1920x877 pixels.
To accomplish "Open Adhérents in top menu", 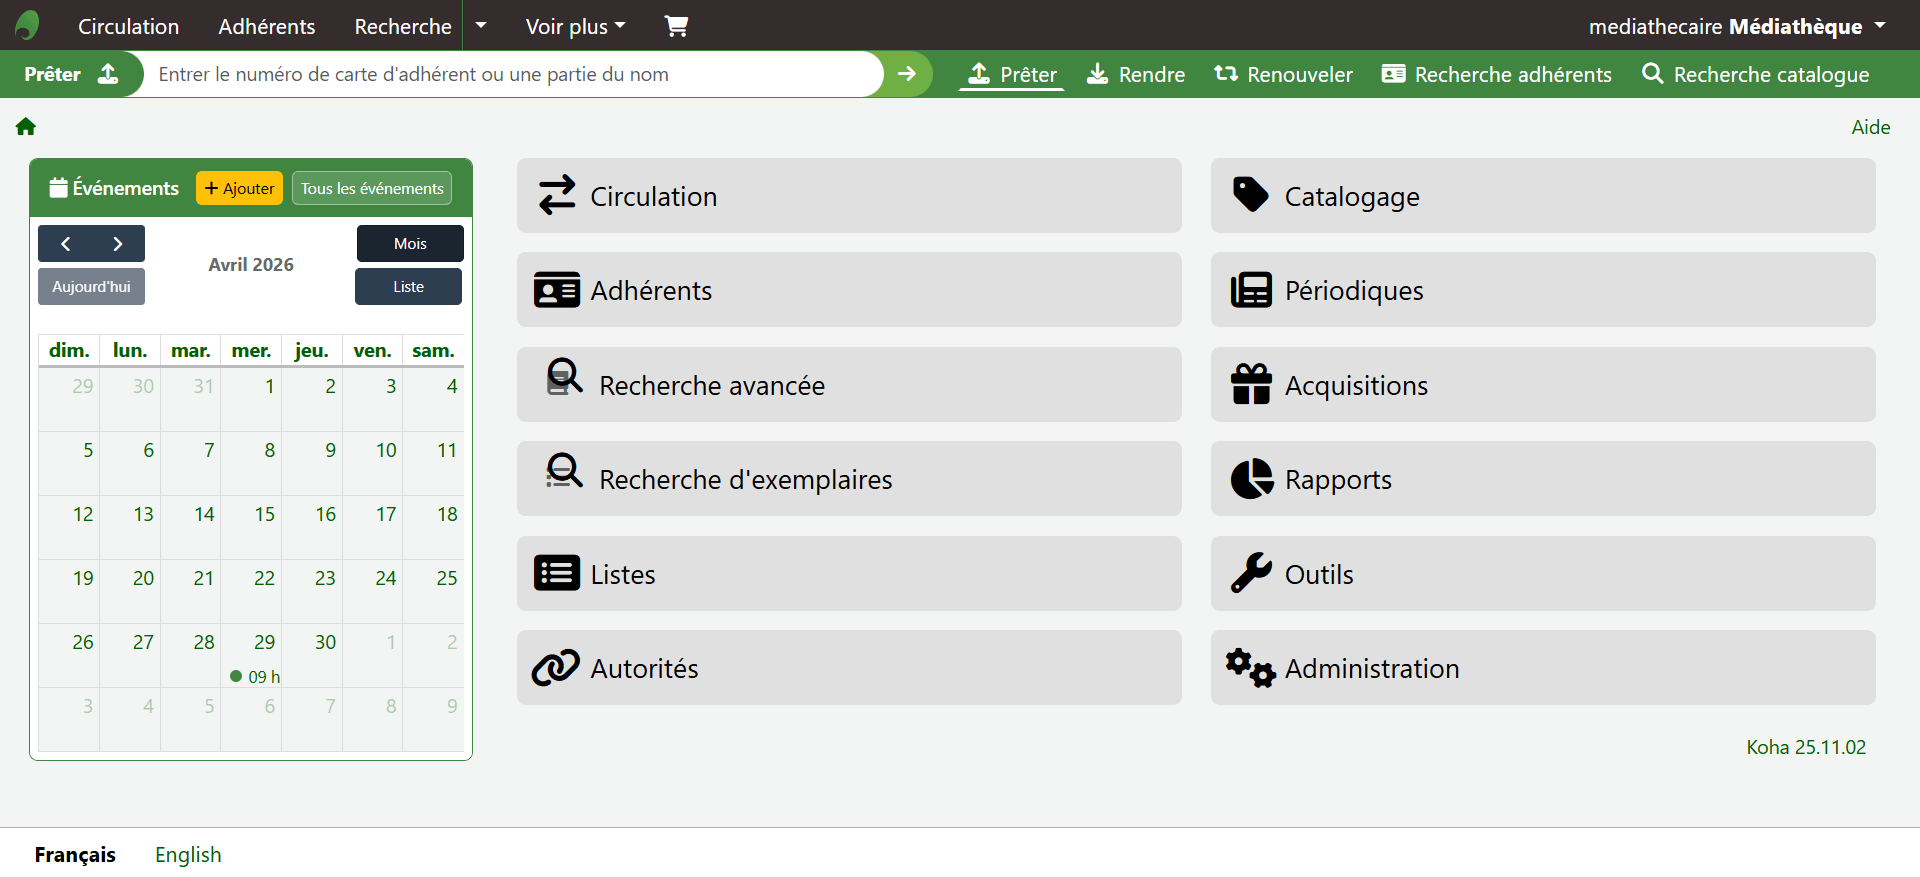I will pos(267,26).
